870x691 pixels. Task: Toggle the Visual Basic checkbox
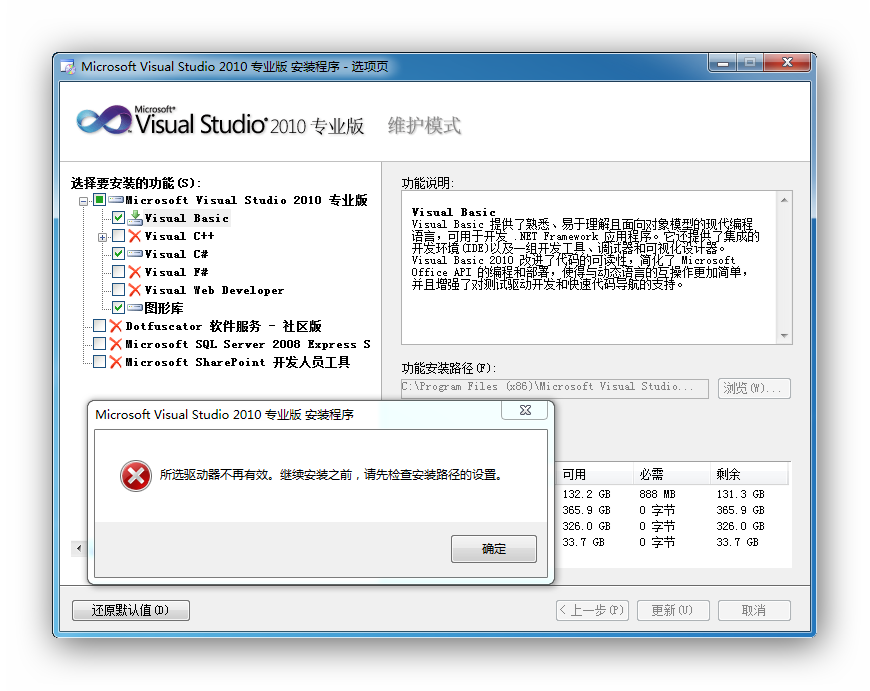[118, 218]
